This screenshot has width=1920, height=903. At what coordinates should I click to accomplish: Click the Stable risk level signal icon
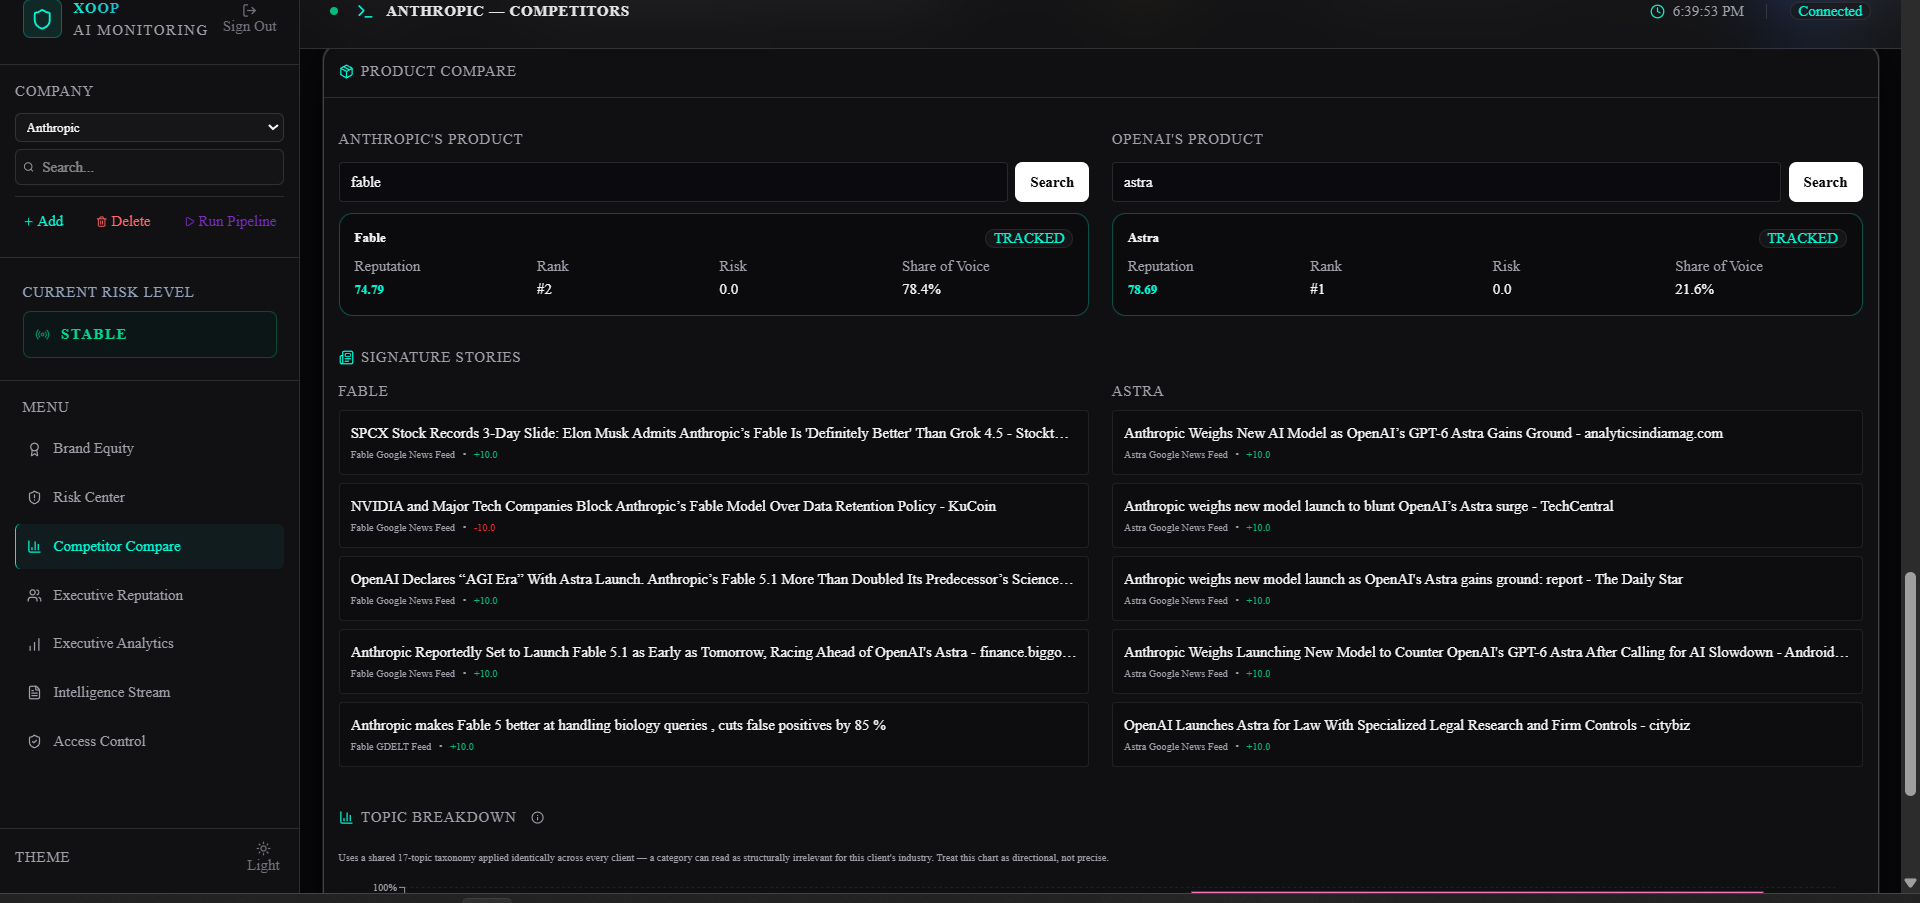point(43,334)
